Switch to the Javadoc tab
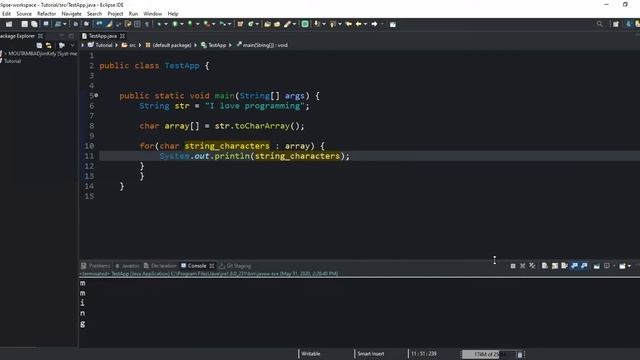640x360 pixels. [x=127, y=266]
